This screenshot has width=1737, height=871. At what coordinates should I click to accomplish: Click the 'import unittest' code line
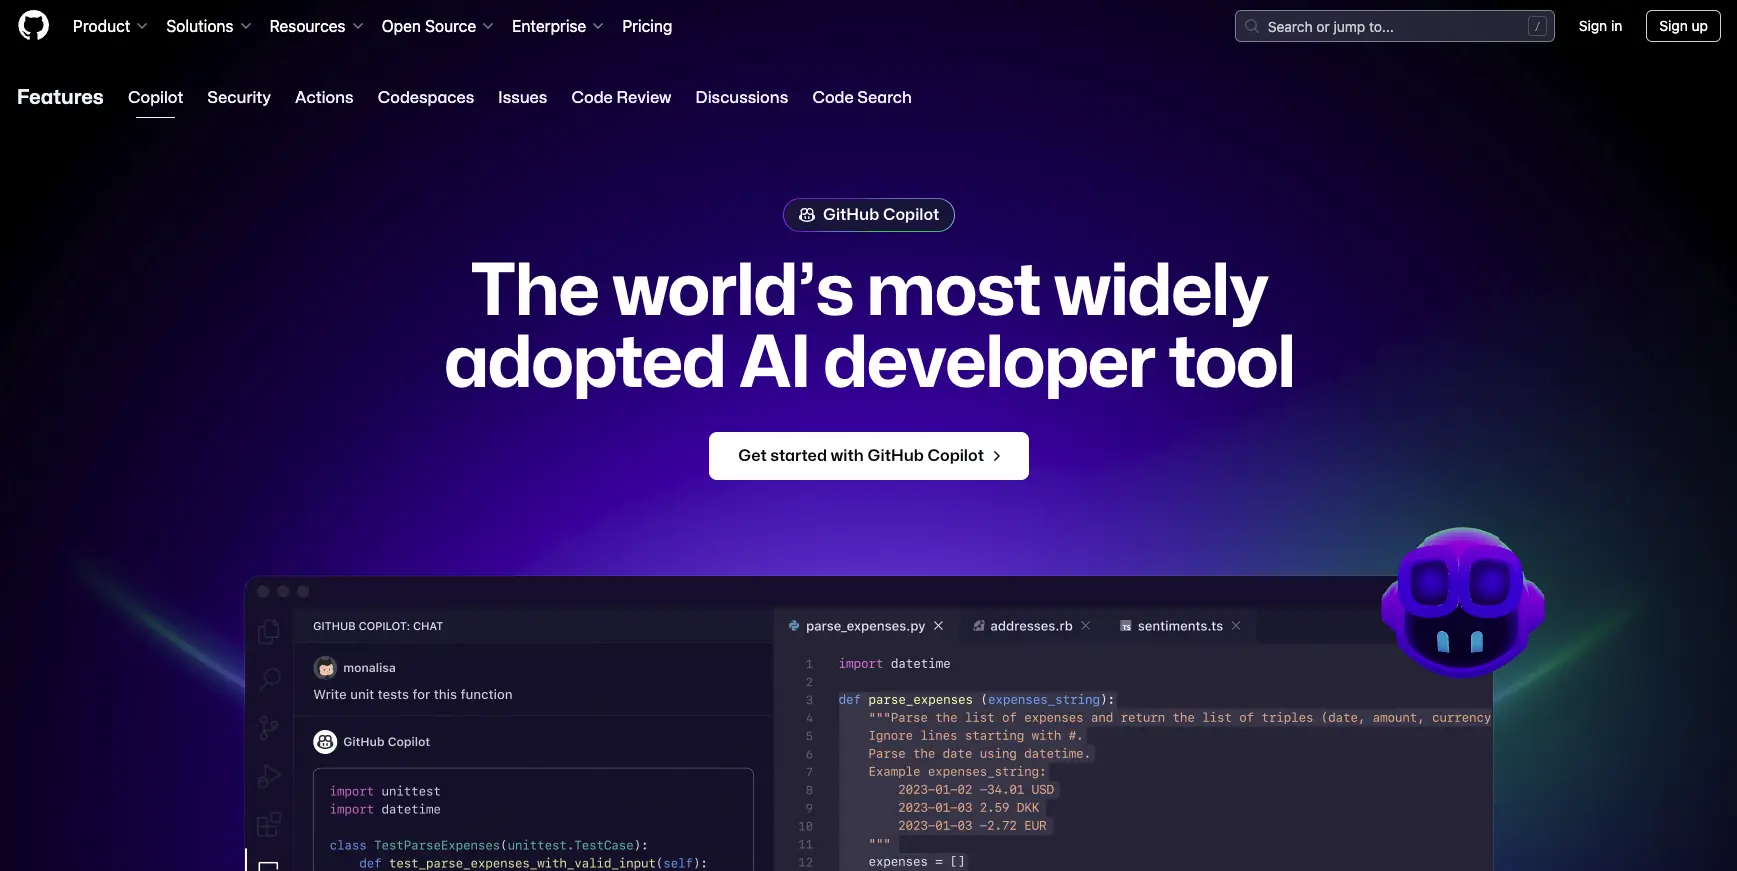(385, 791)
